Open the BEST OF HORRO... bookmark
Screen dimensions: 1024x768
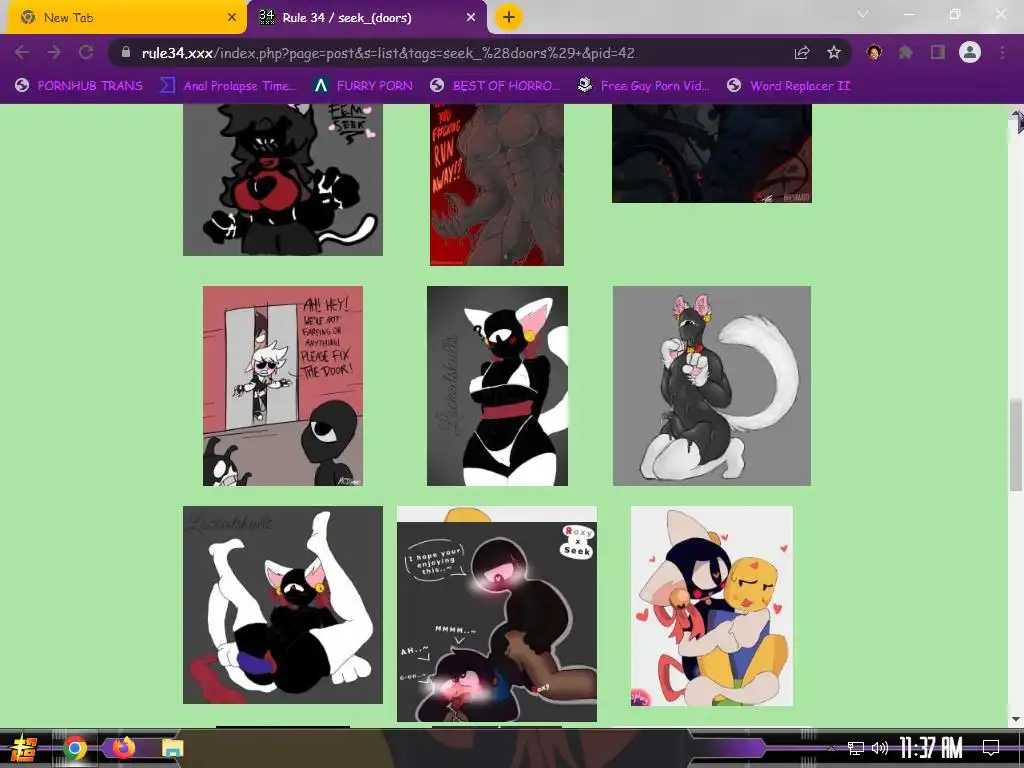point(495,86)
